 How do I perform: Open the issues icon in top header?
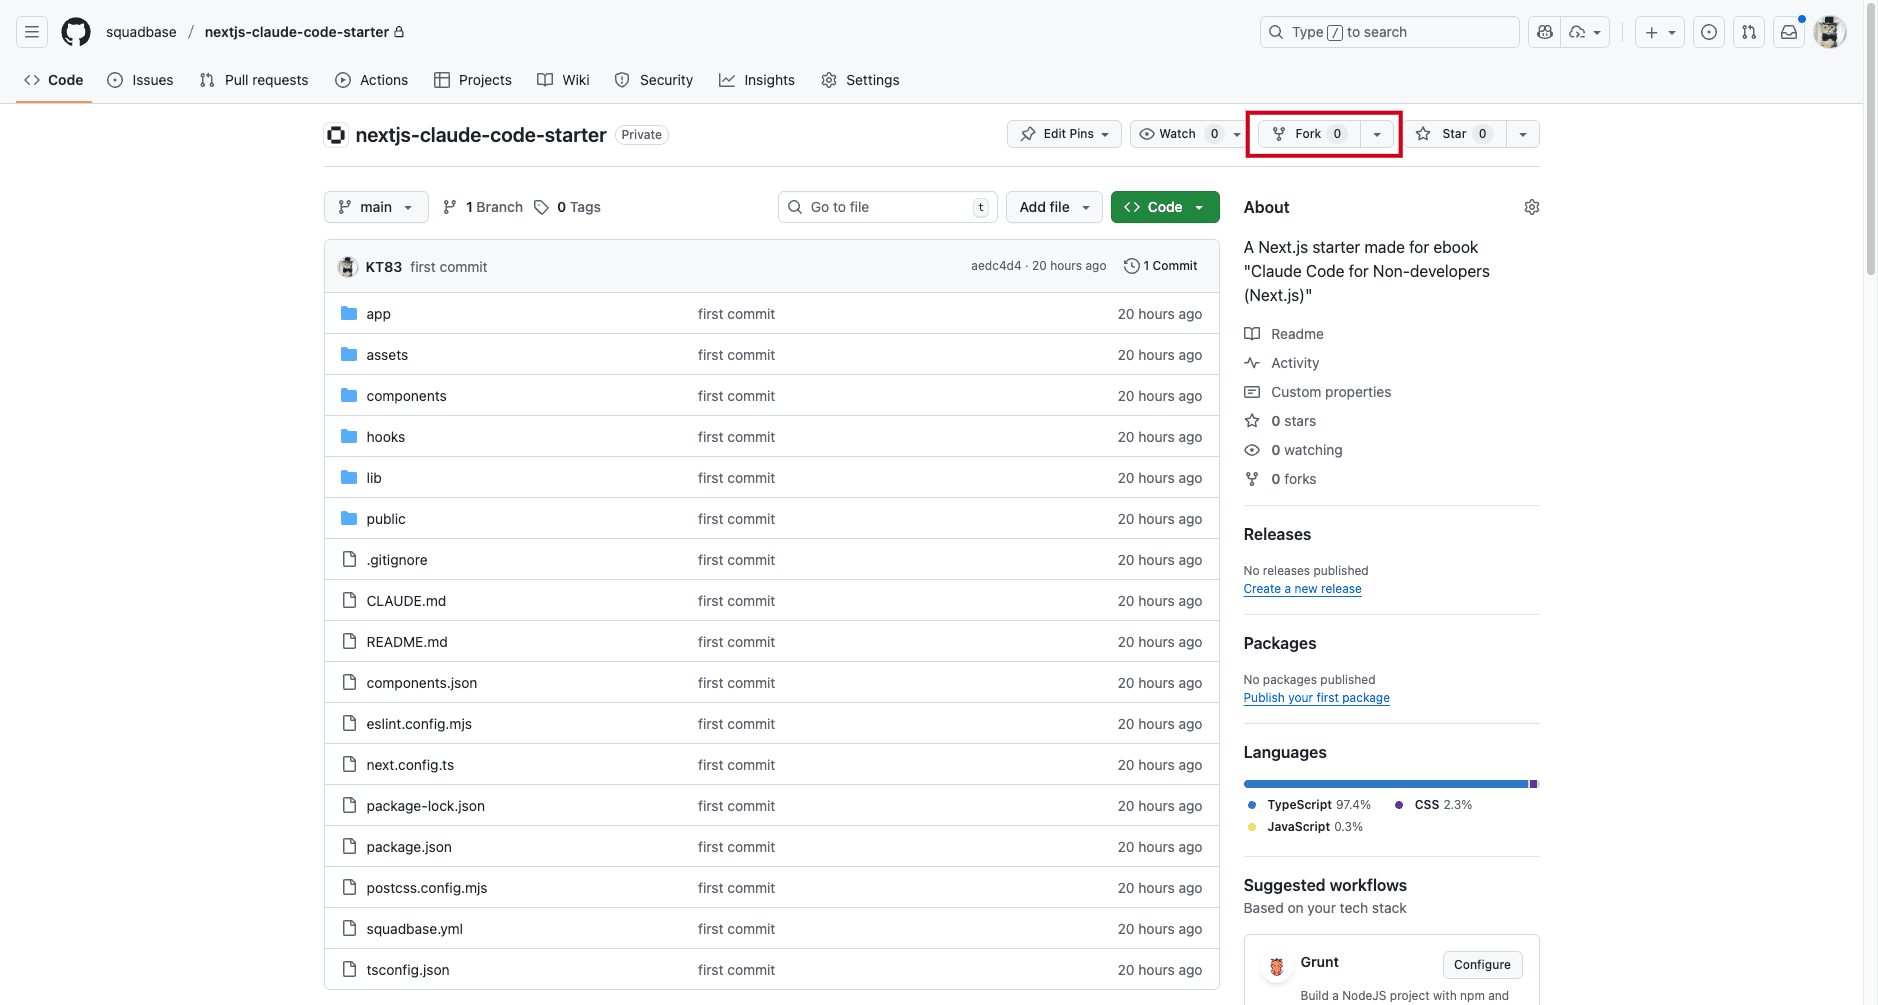[x=1709, y=32]
